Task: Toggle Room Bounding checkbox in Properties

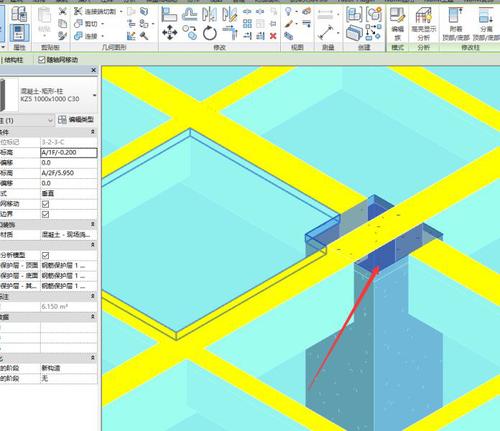Action: [x=46, y=214]
